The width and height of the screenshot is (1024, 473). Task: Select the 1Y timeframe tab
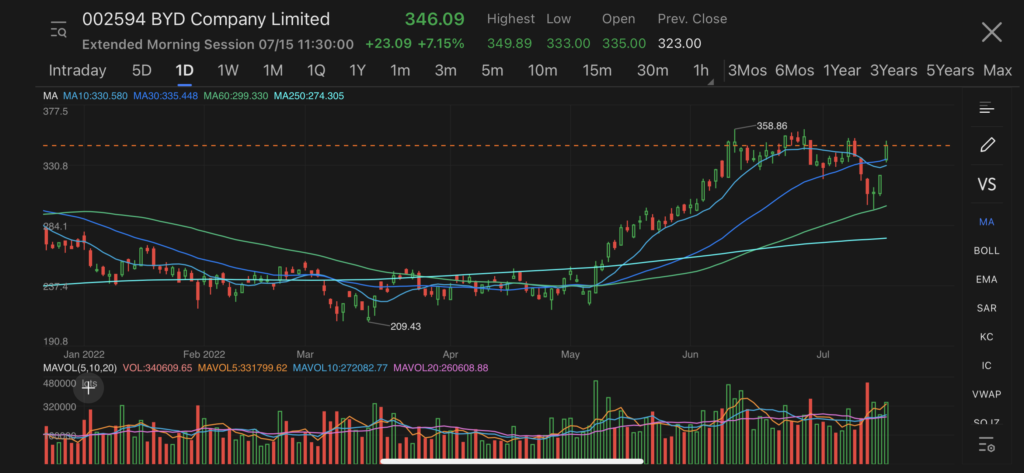pos(357,71)
